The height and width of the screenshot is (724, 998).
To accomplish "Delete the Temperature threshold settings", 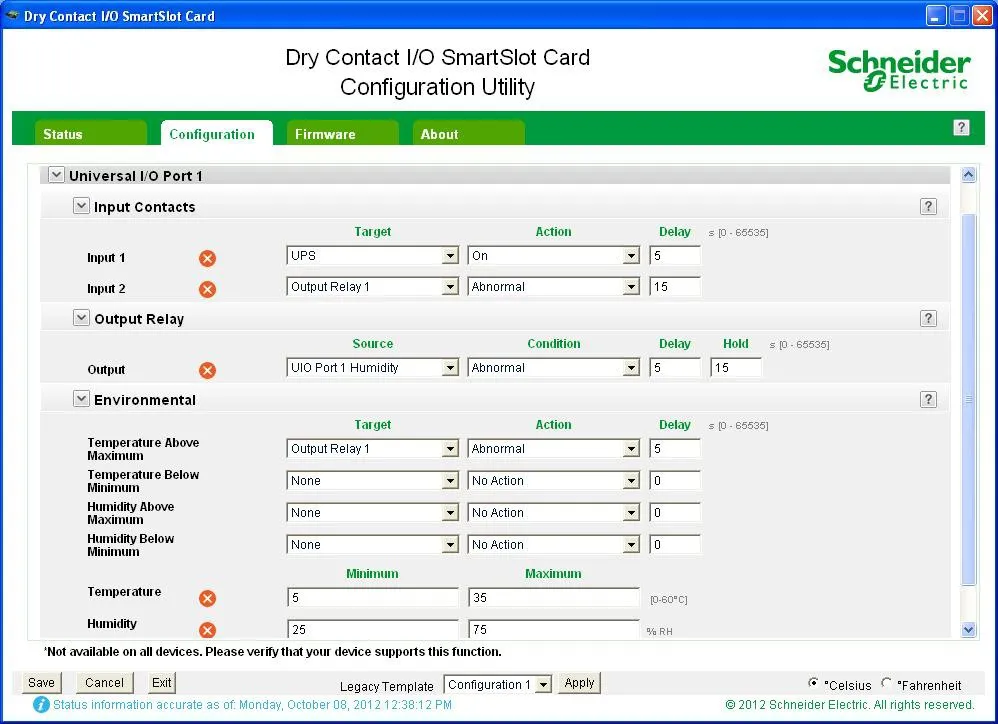I will [207, 598].
